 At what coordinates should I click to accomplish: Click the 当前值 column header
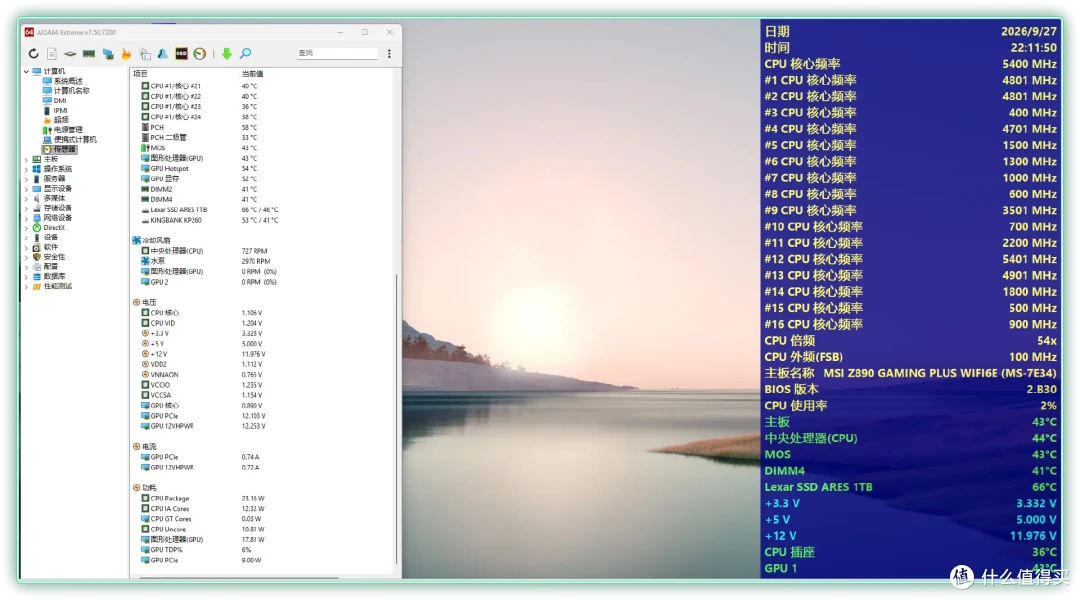point(252,74)
